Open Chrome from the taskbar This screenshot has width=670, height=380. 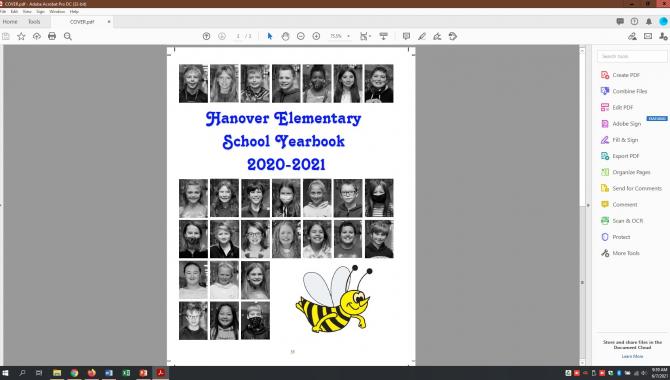point(74,373)
